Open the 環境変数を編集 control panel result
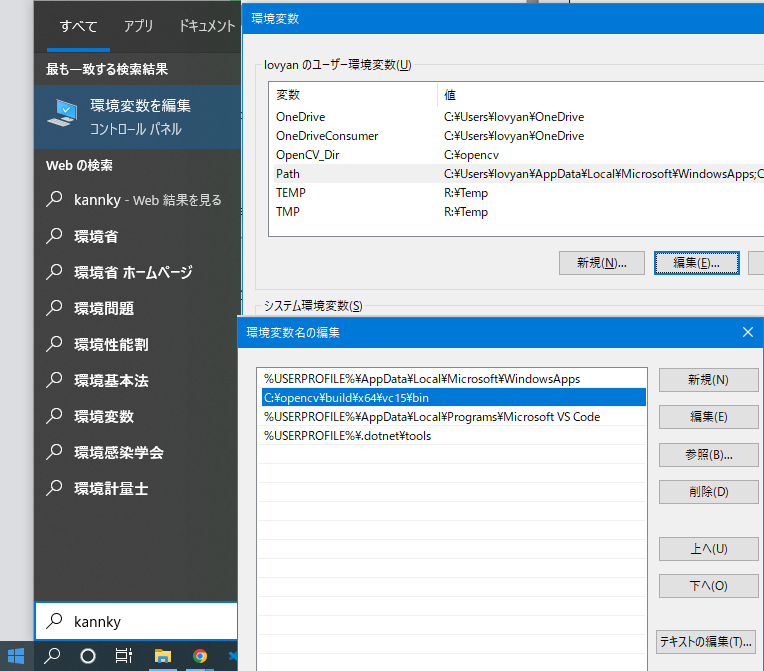The height and width of the screenshot is (671, 764). [x=137, y=117]
